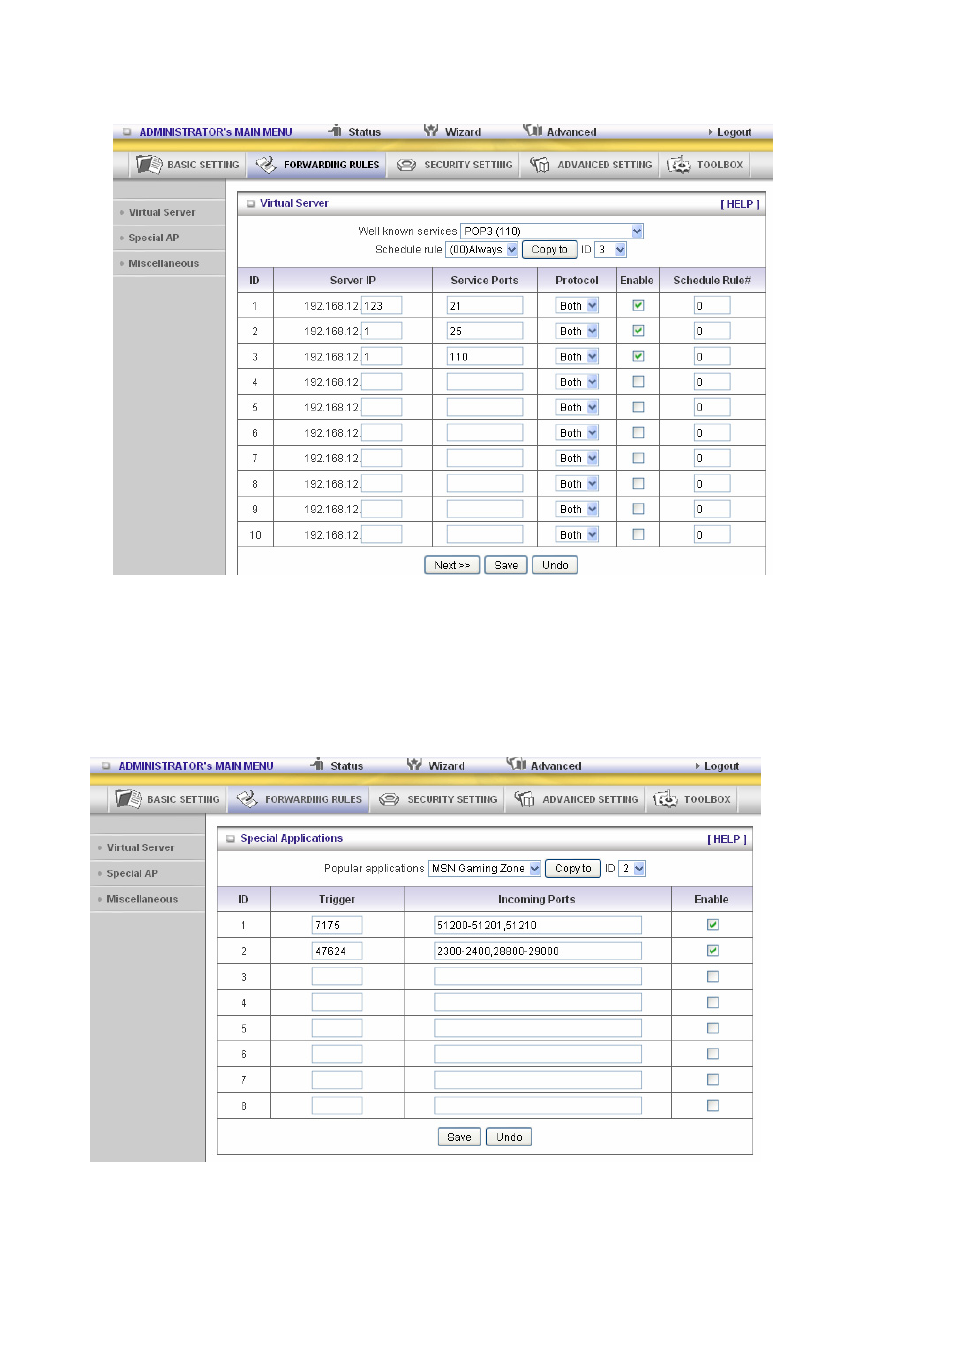The width and height of the screenshot is (954, 1350).
Task: Disable Virtual Server rule ID 2 checkbox
Action: pyautogui.click(x=638, y=331)
